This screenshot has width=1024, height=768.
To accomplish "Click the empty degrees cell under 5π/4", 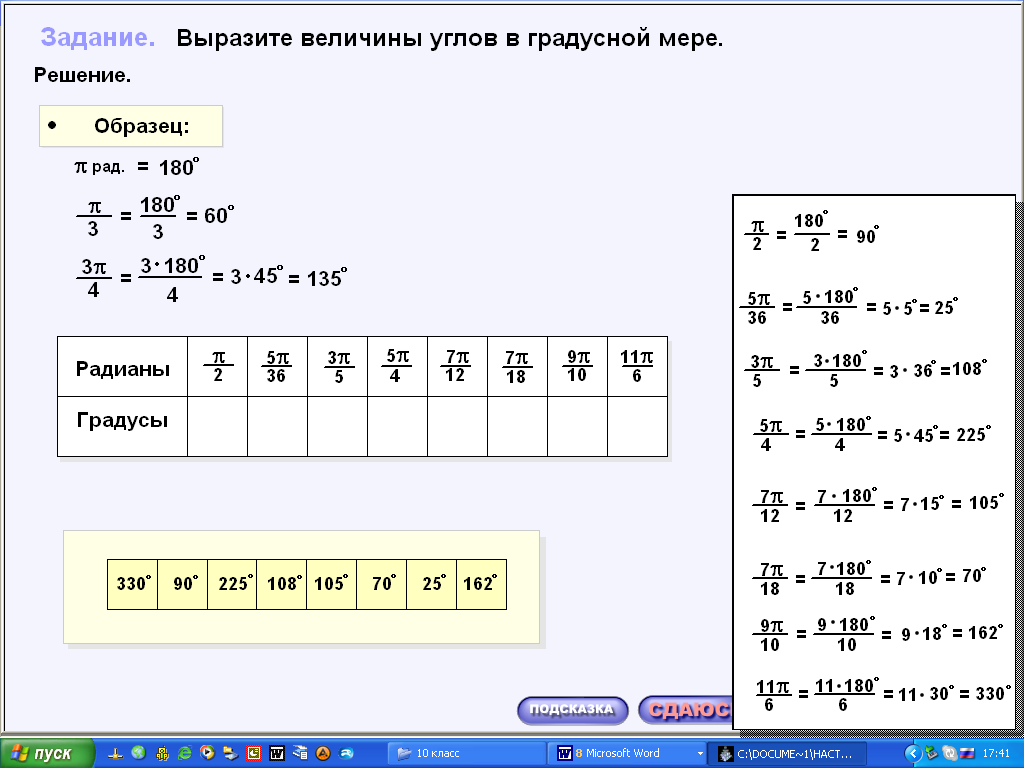I will (x=398, y=426).
